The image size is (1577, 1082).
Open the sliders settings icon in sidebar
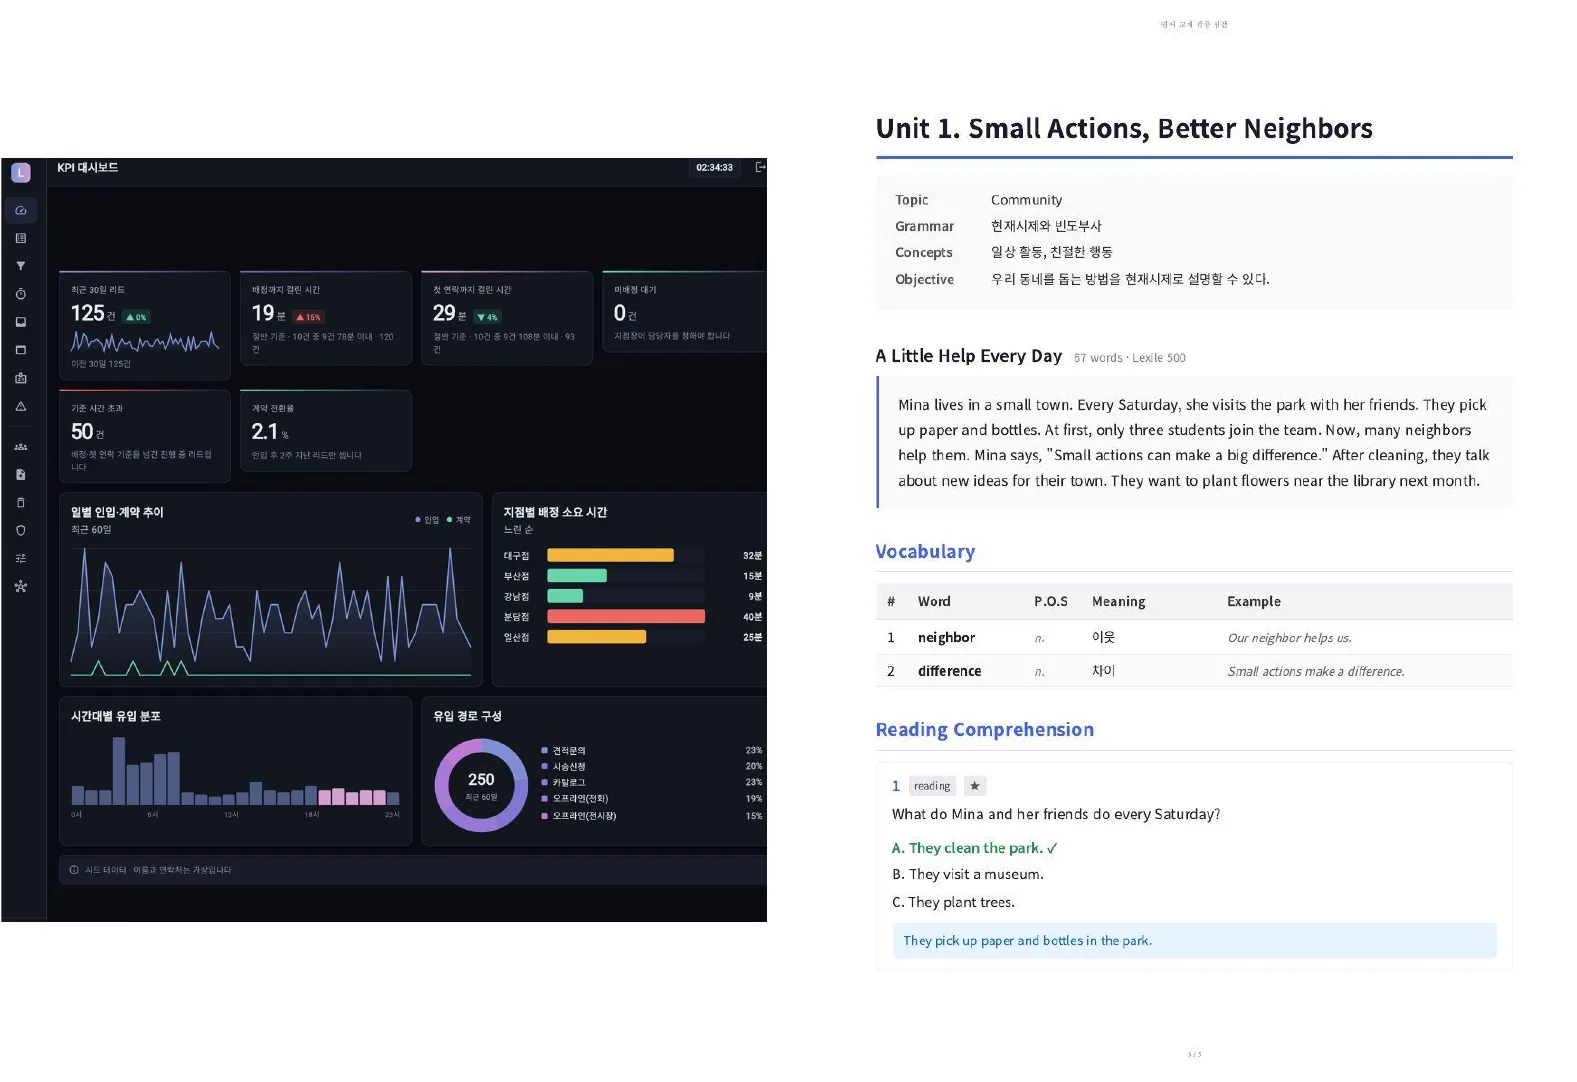point(21,559)
